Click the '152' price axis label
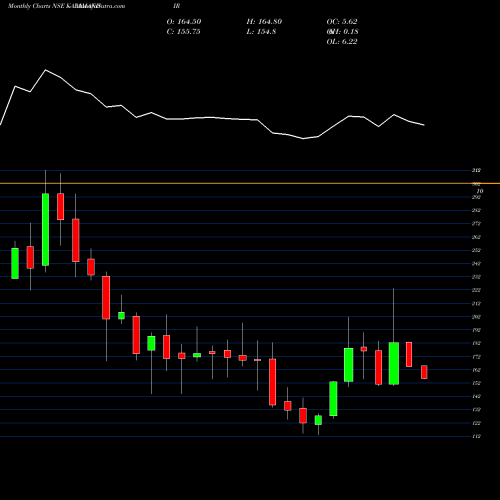The height and width of the screenshot is (500, 500). pos(476,383)
